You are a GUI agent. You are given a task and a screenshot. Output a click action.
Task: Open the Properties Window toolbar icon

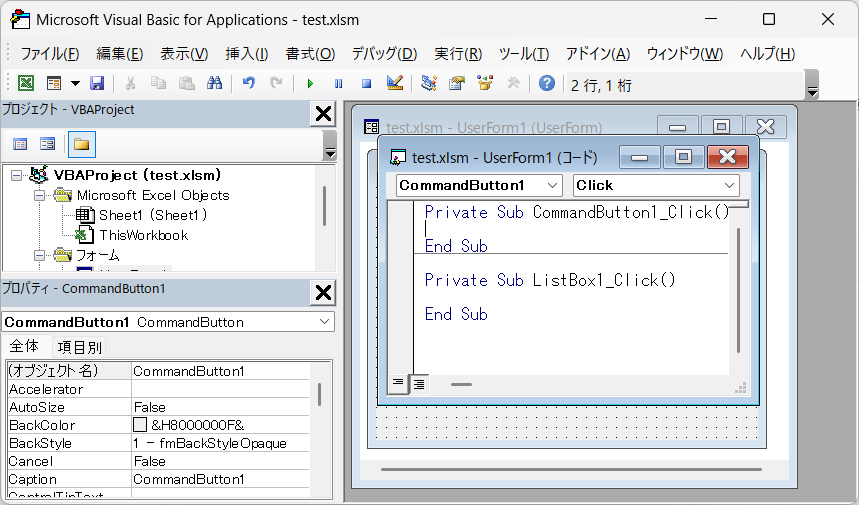pos(457,83)
